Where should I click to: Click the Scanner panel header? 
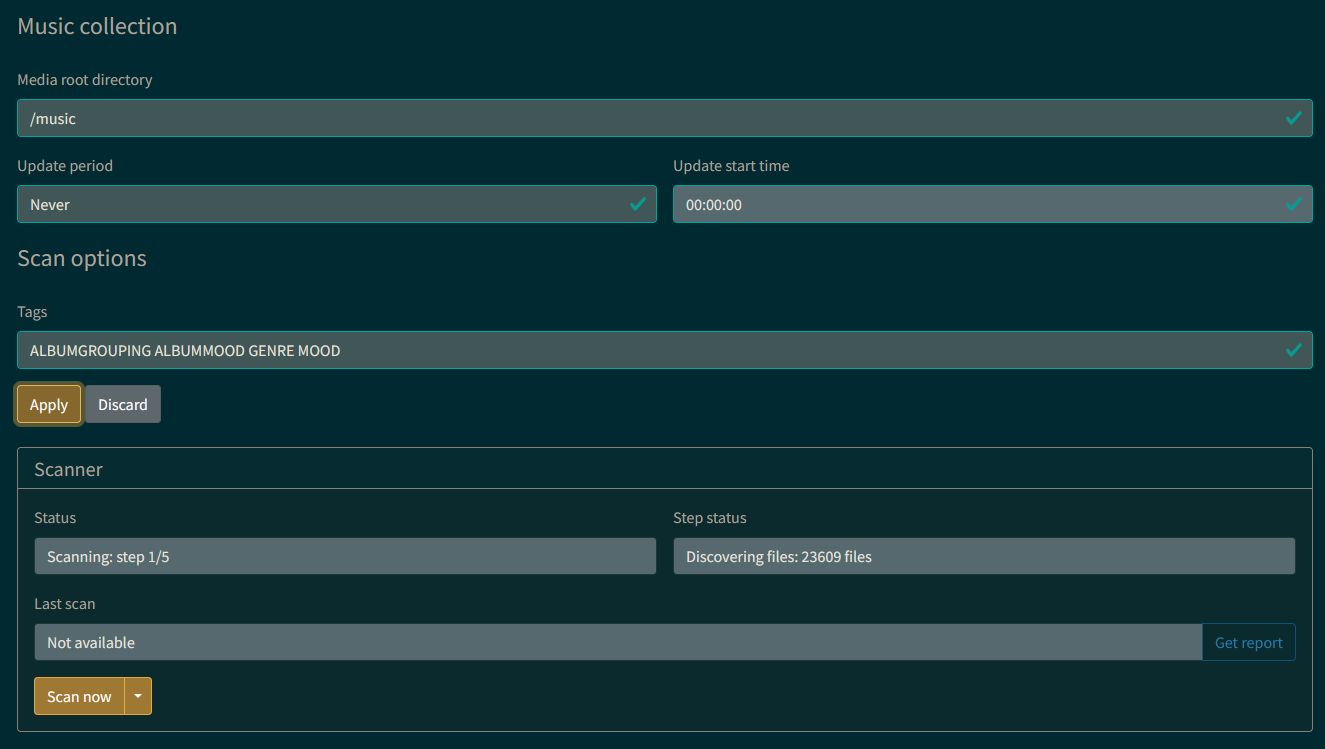coord(69,469)
